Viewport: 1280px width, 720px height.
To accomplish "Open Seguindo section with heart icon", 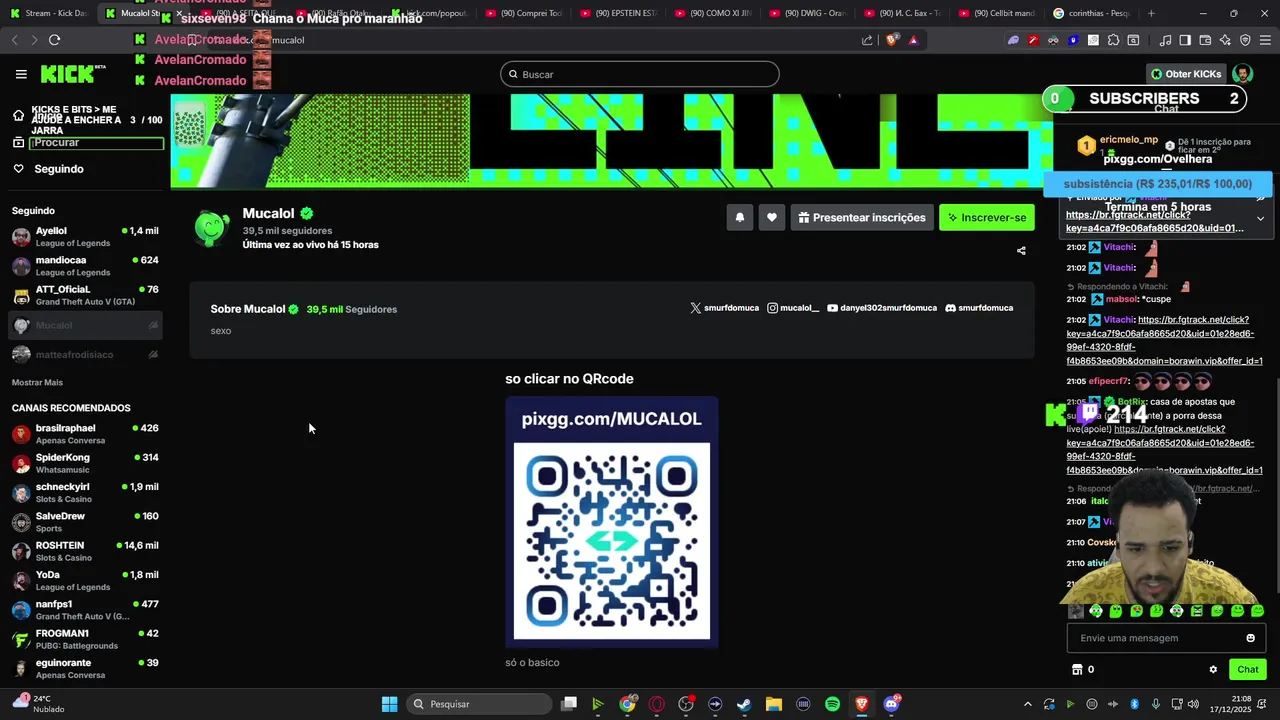I will (x=48, y=169).
